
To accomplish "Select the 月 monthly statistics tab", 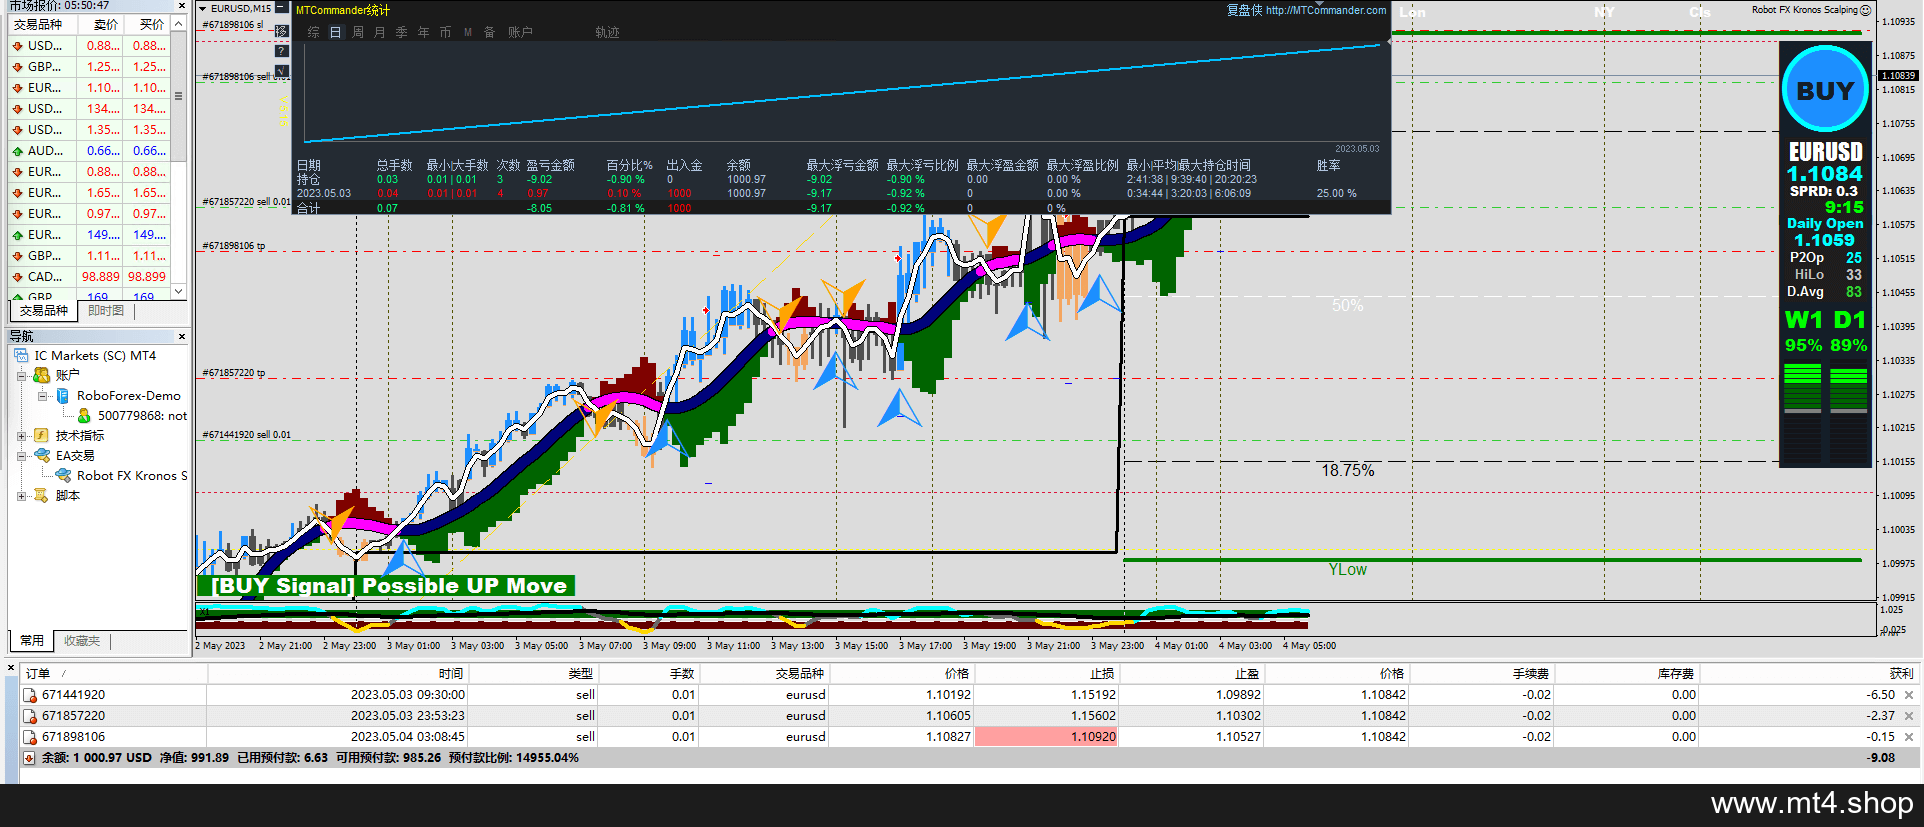I will click(379, 32).
